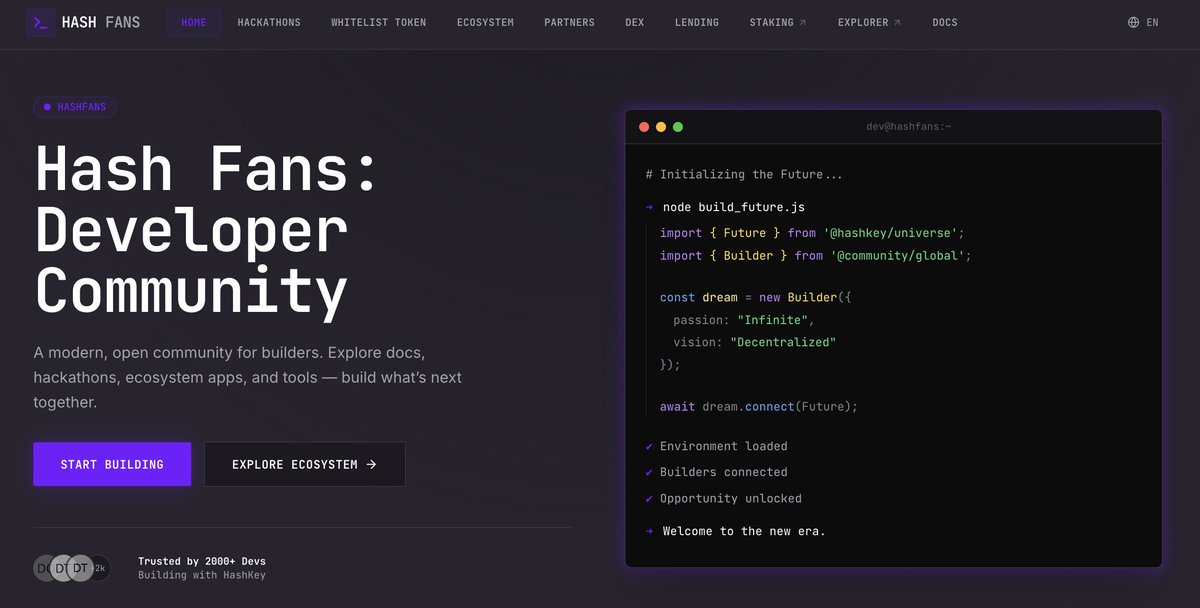The height and width of the screenshot is (608, 1200).
Task: Click the HASHFANS badge pill
Action: tap(75, 106)
